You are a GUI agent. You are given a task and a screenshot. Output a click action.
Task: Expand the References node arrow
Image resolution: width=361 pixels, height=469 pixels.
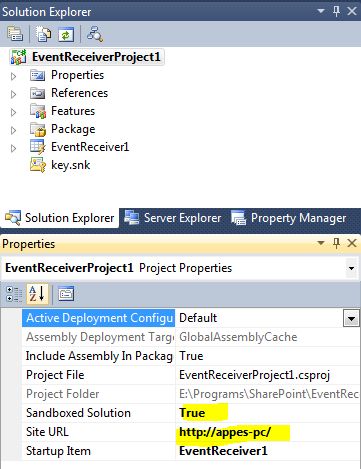(13, 94)
